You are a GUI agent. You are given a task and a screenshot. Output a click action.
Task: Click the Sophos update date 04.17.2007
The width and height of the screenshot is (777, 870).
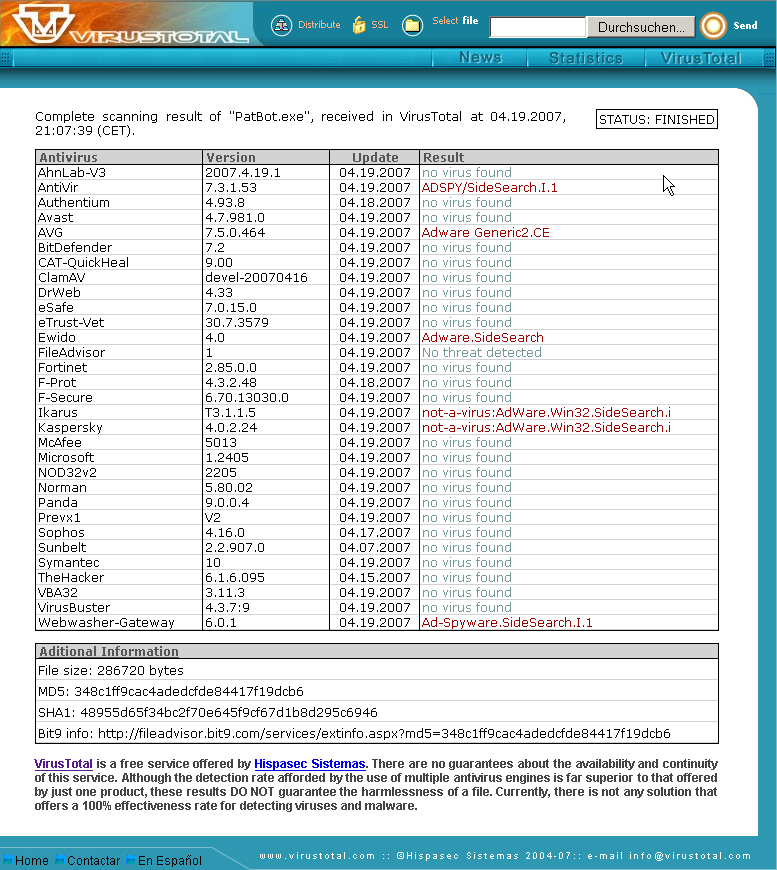point(375,532)
